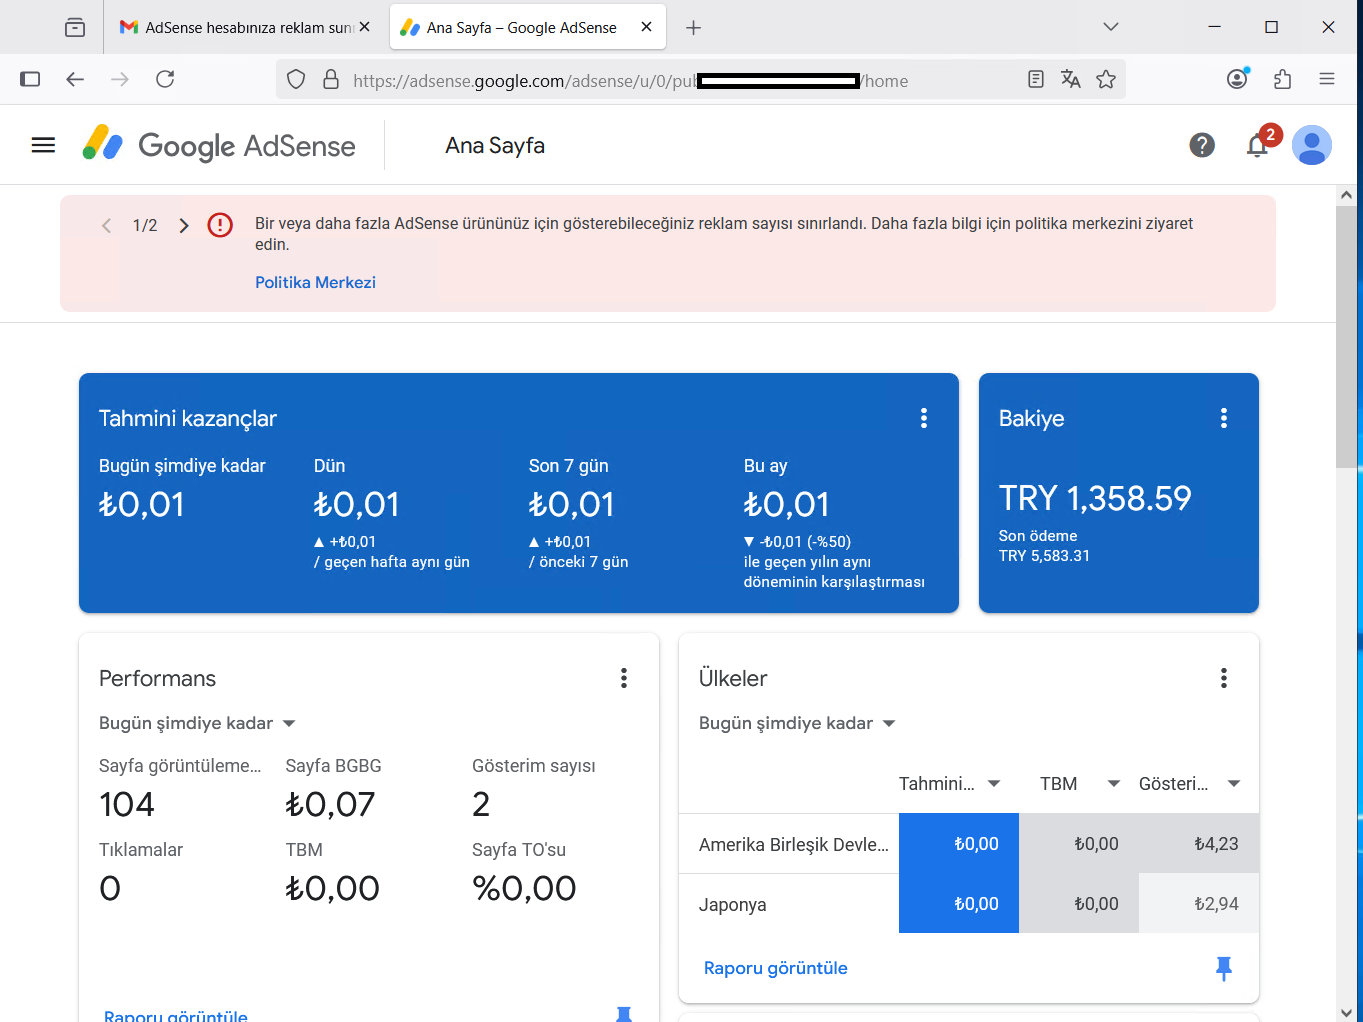1363x1022 pixels.
Task: Open Firefox account icon in toolbar
Action: click(1238, 79)
